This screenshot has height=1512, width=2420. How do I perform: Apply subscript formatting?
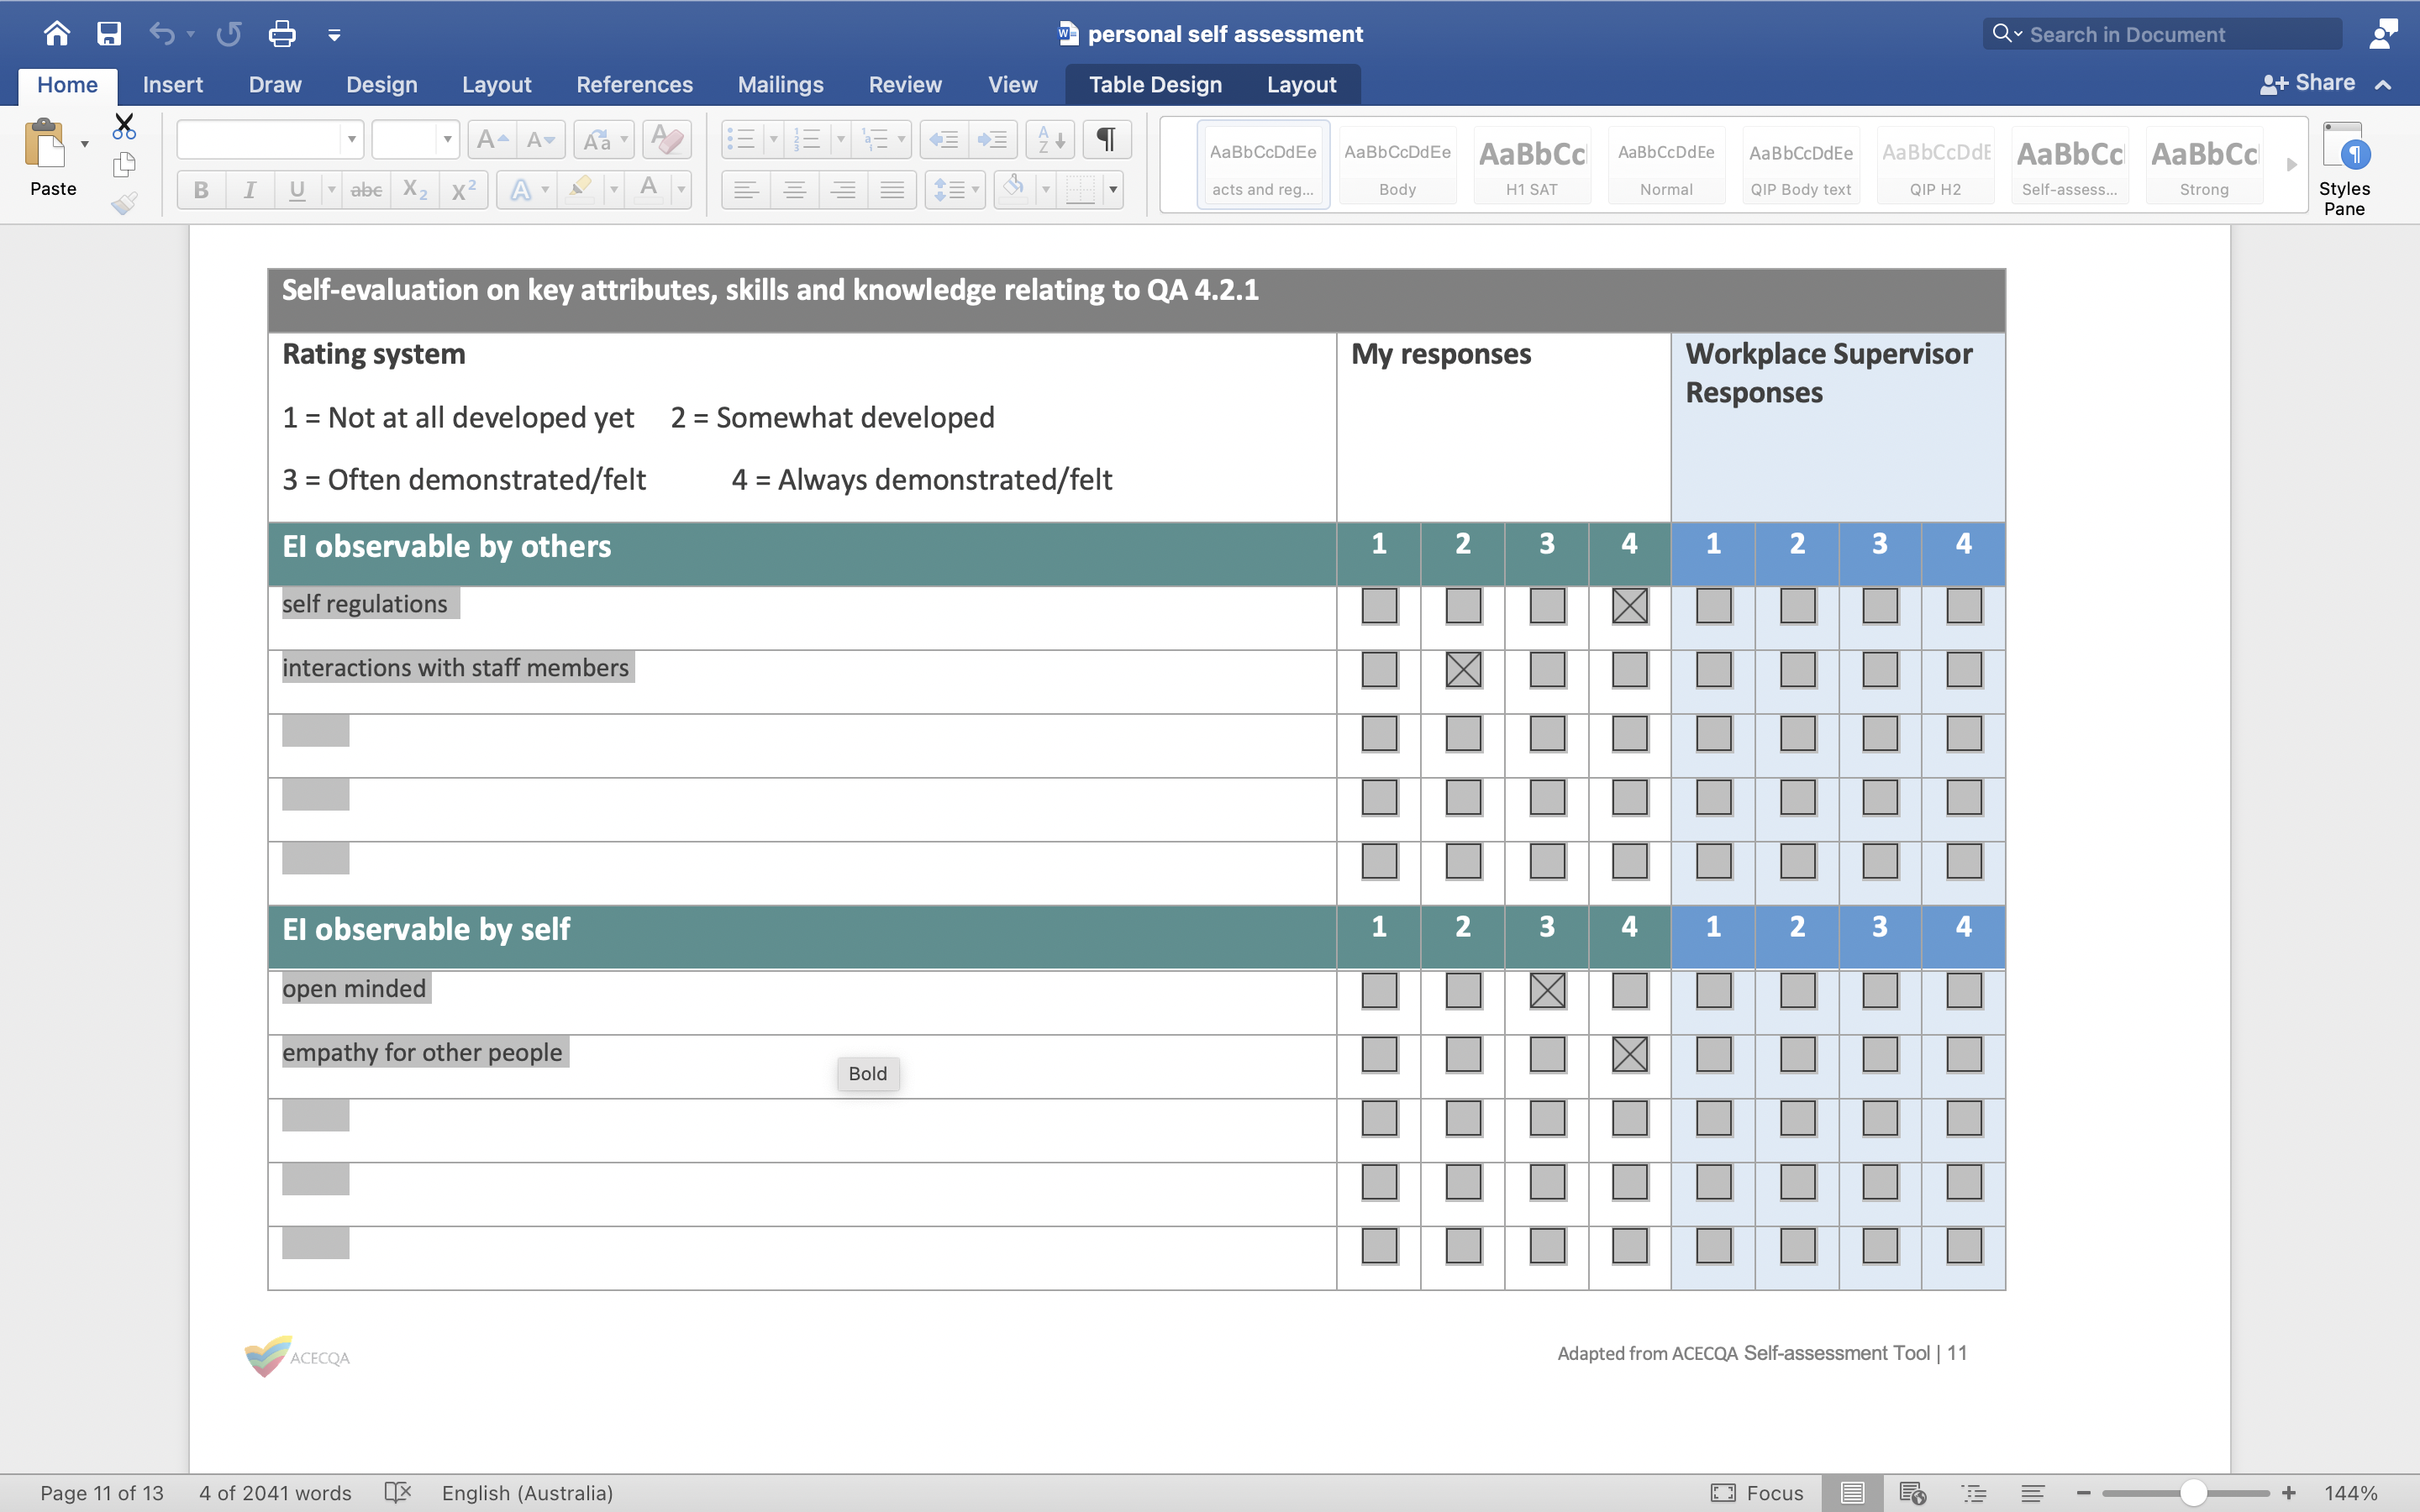point(414,189)
